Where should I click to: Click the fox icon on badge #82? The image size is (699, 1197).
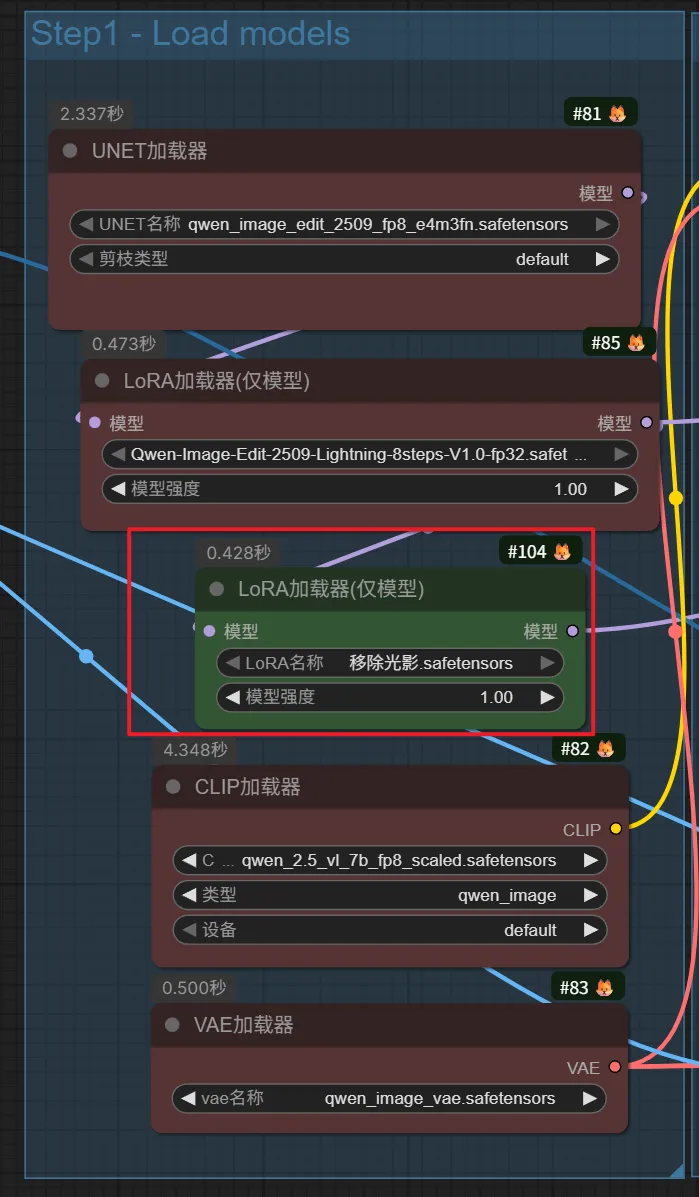click(x=605, y=750)
